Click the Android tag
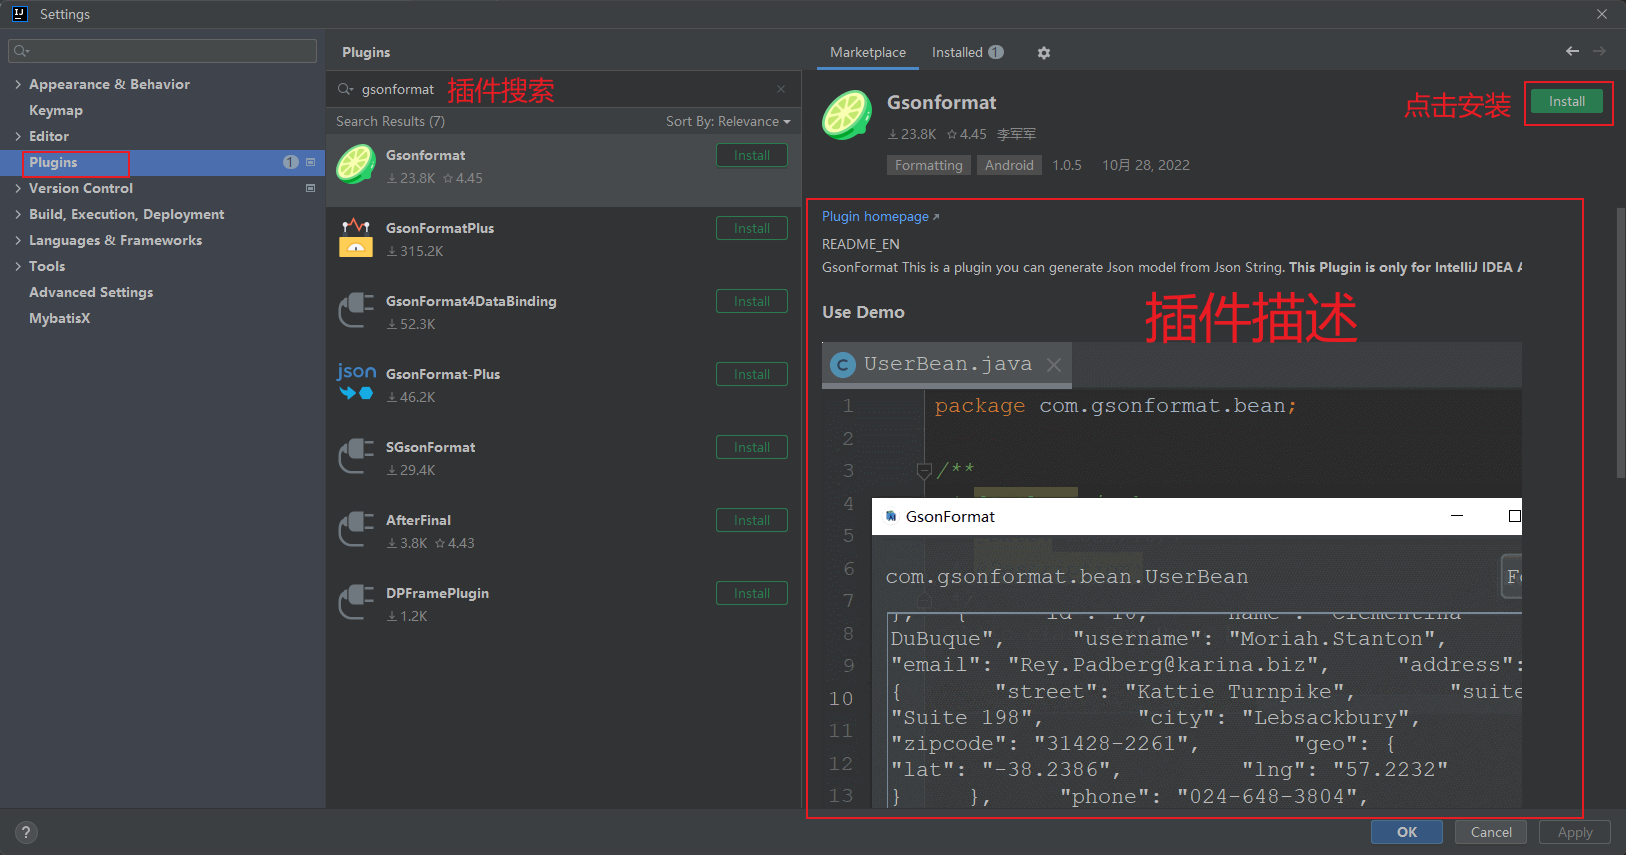Viewport: 1626px width, 855px height. (1009, 165)
